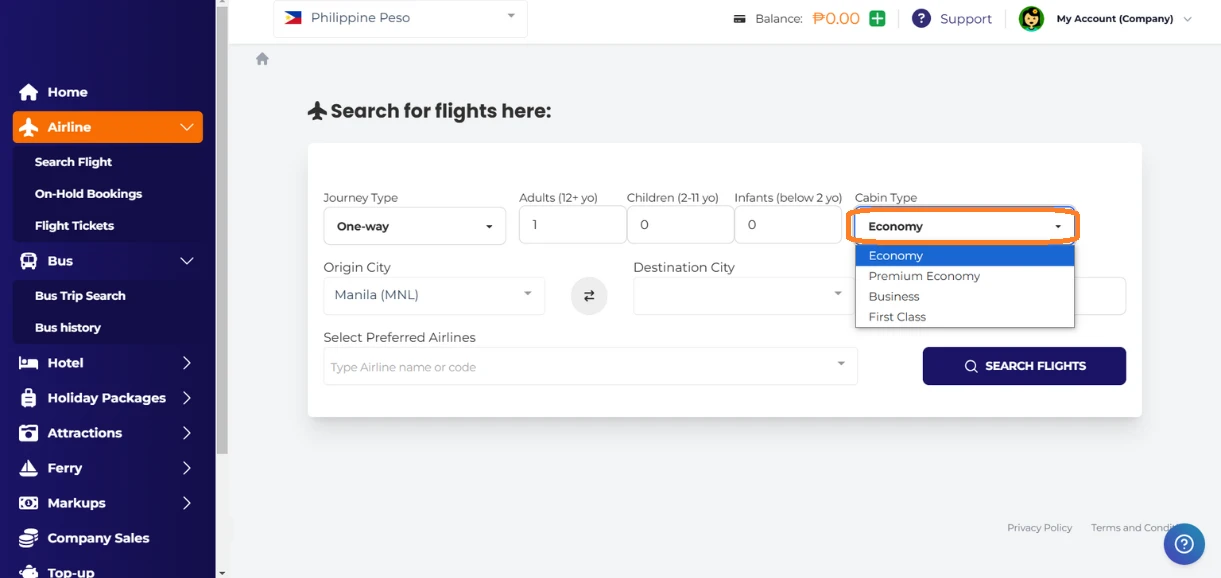Screen dimensions: 1221x578
Task: Click the Ferry boat icon in sidebar
Action: pos(29,468)
